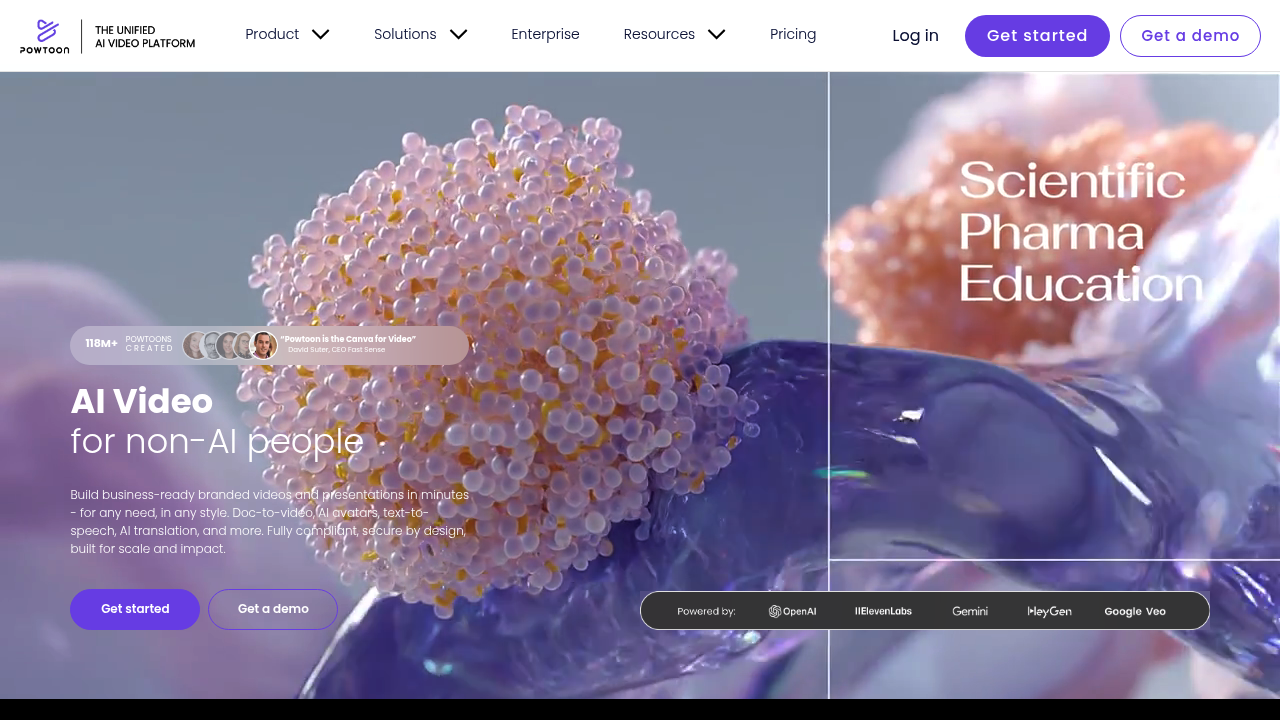
Task: Click the hero Get a demo button
Action: click(273, 609)
